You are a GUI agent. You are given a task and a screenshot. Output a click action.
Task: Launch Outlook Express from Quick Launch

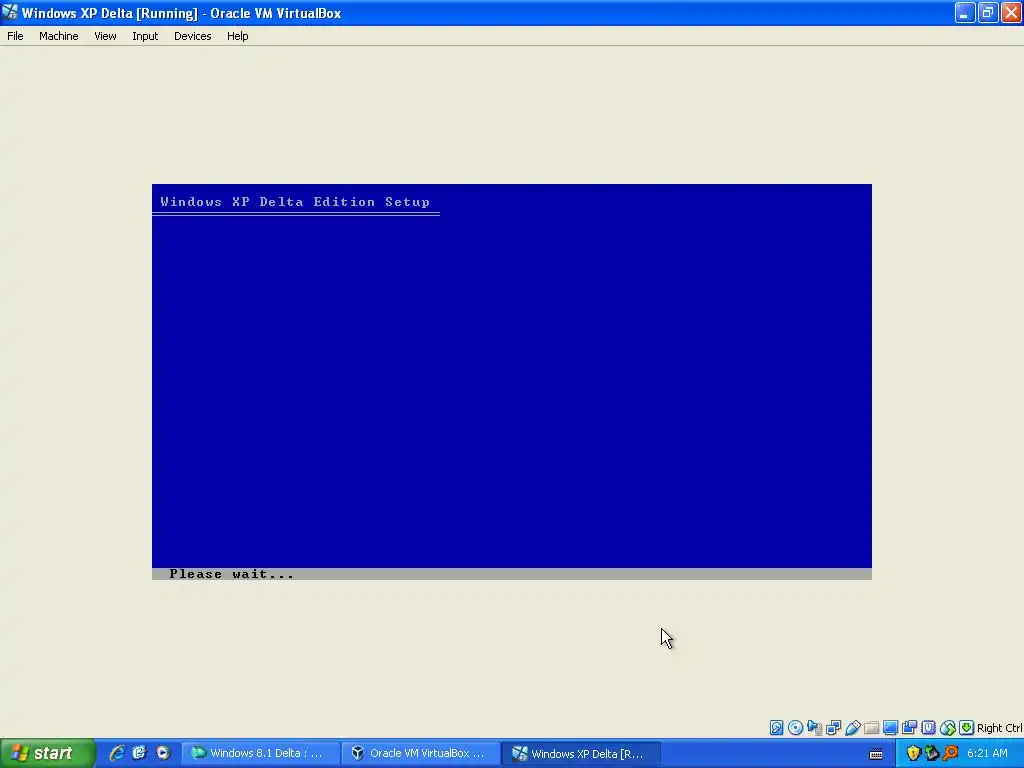(x=139, y=753)
